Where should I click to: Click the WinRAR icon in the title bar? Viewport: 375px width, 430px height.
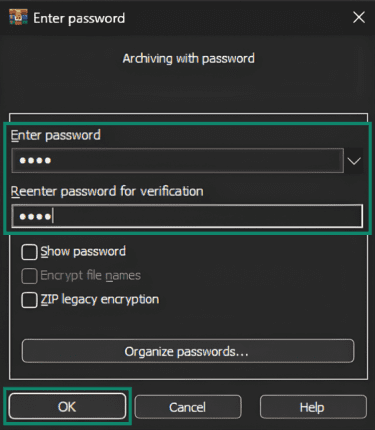click(18, 17)
